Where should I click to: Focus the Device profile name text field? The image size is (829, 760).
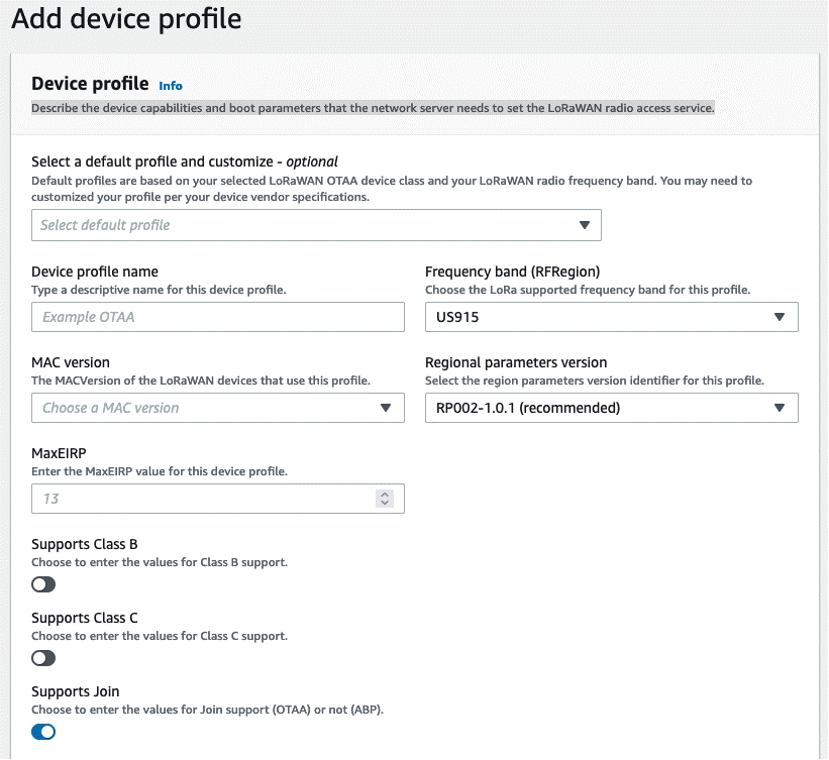[218, 317]
